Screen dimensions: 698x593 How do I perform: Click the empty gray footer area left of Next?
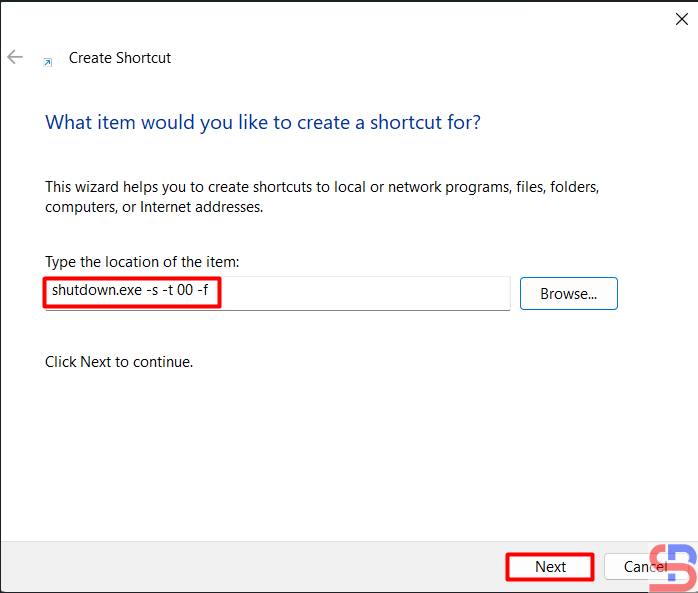(250, 567)
